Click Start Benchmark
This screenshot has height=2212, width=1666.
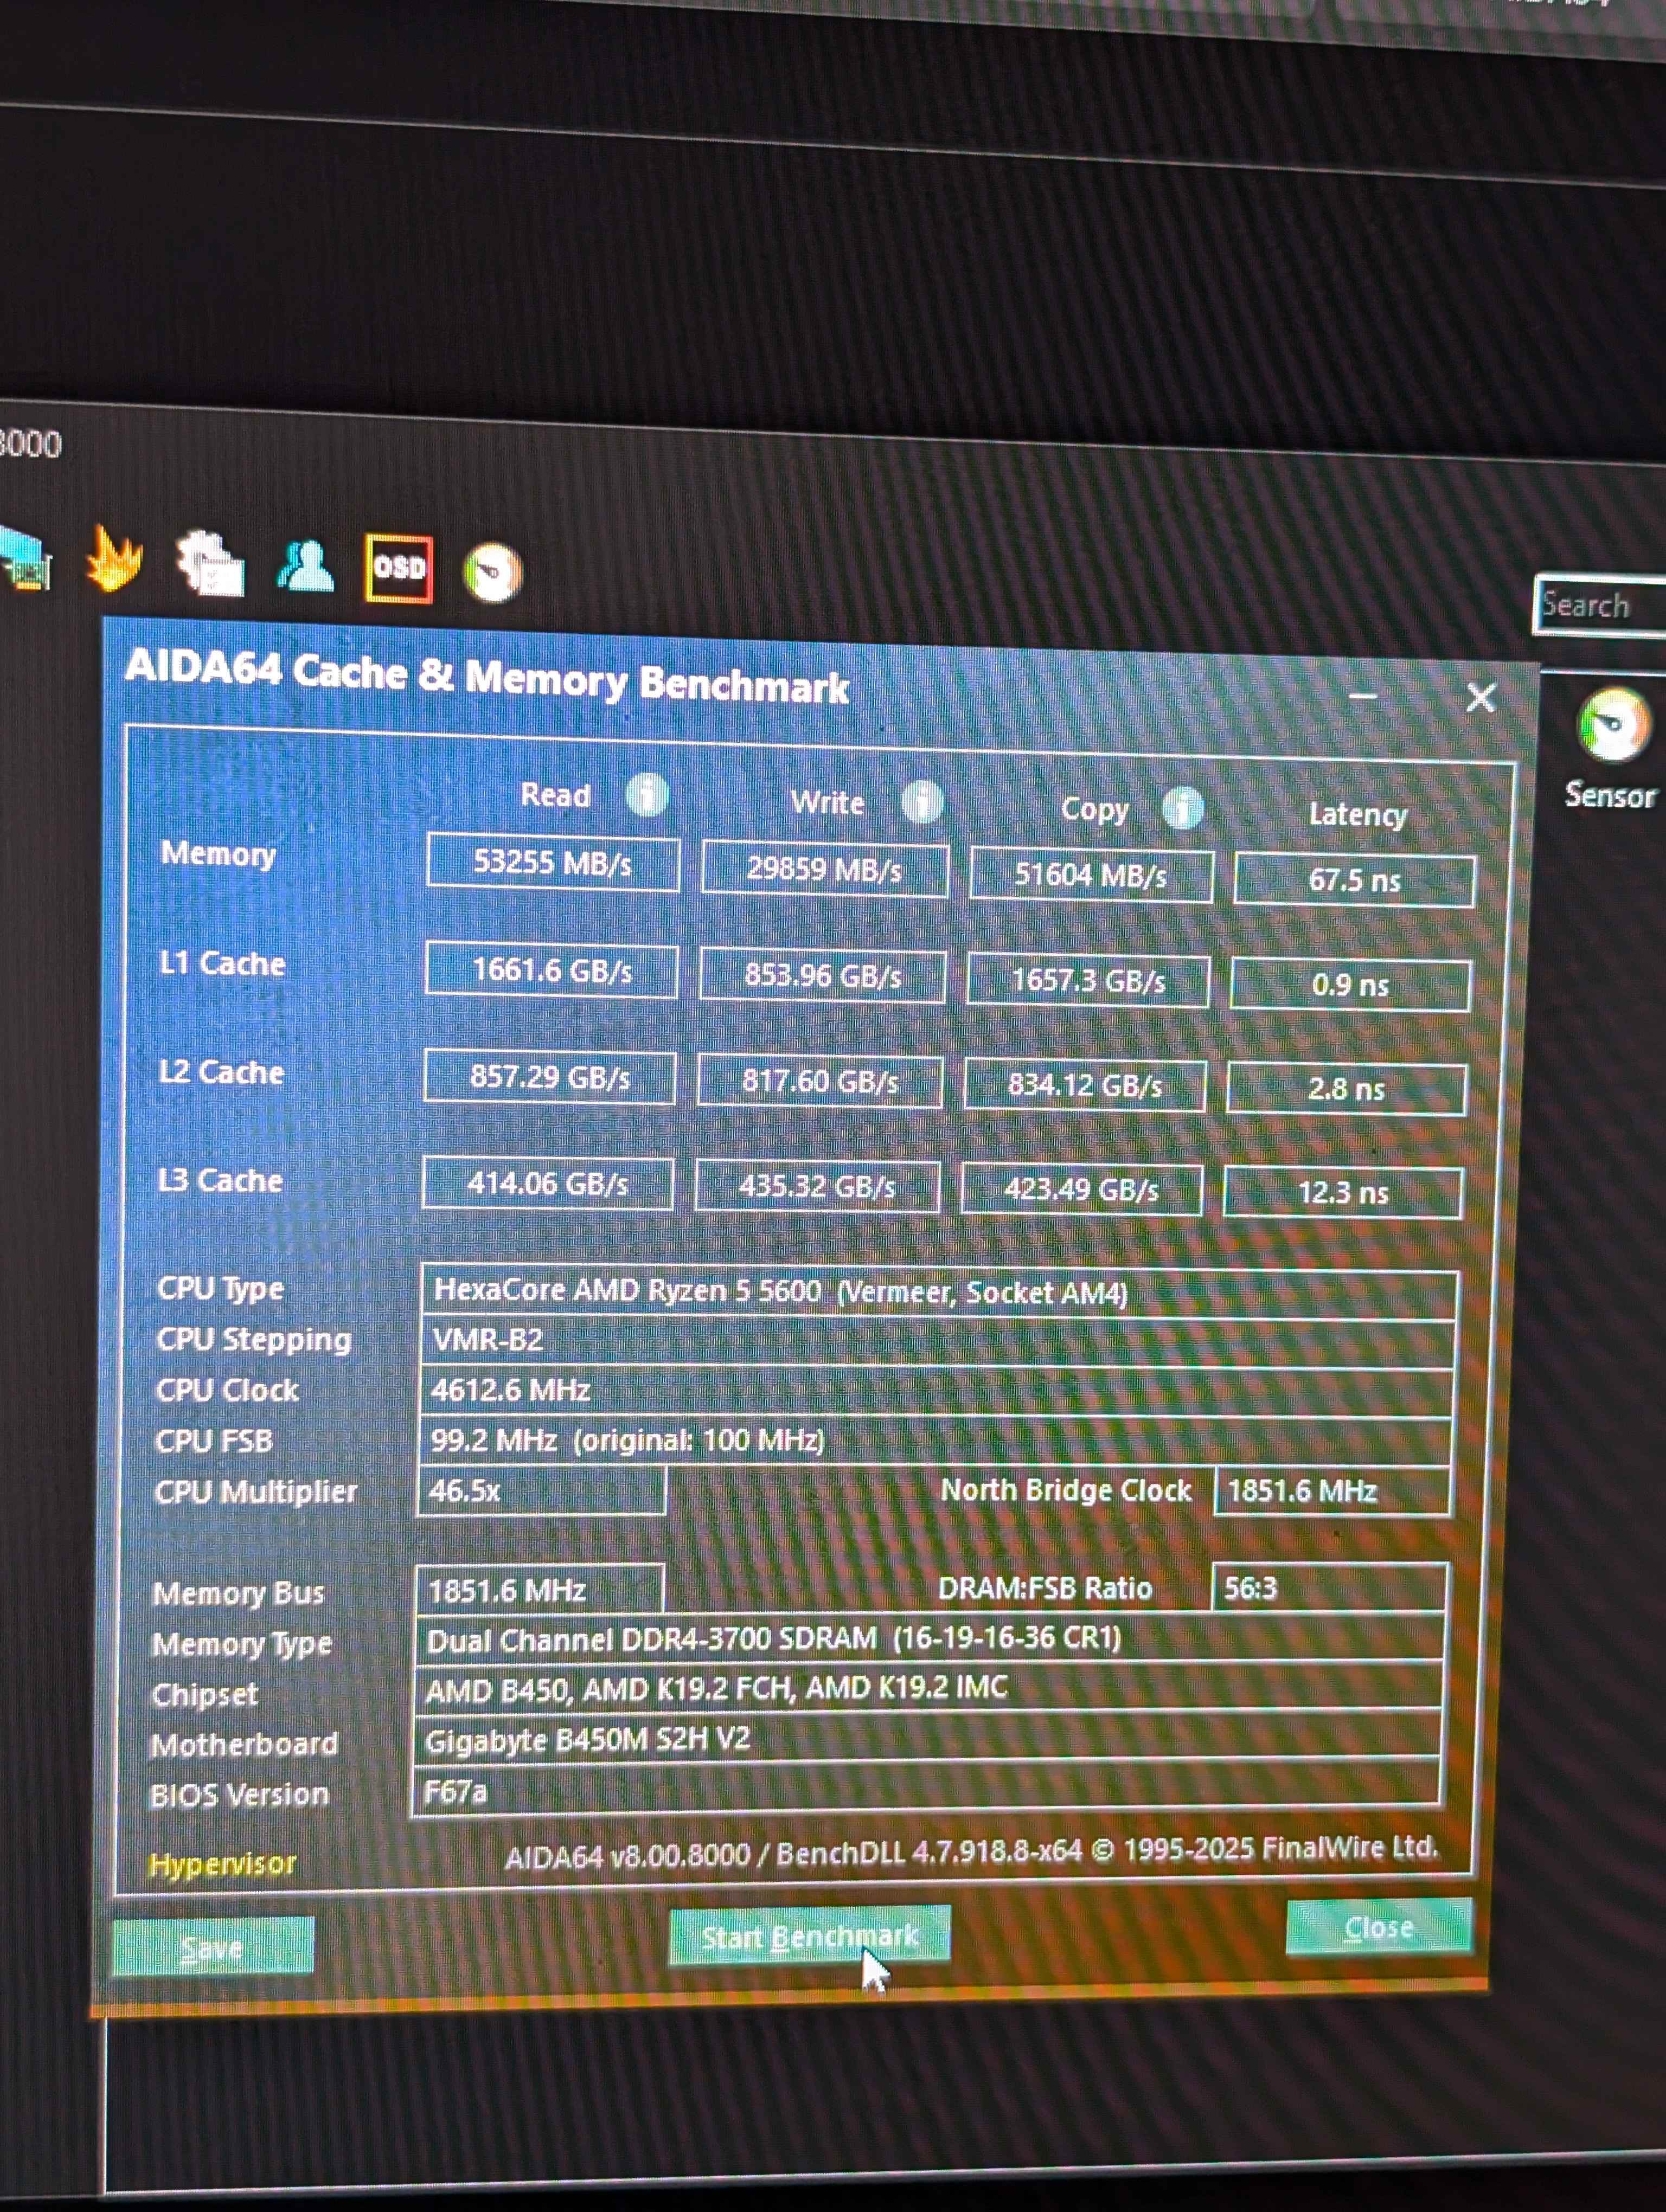(x=810, y=1937)
